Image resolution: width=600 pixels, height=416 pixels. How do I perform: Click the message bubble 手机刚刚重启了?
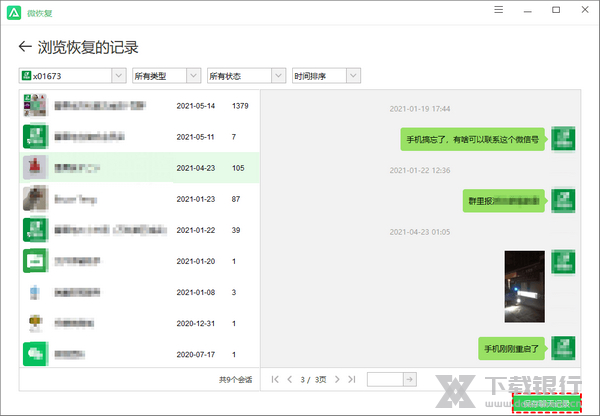tap(512, 348)
